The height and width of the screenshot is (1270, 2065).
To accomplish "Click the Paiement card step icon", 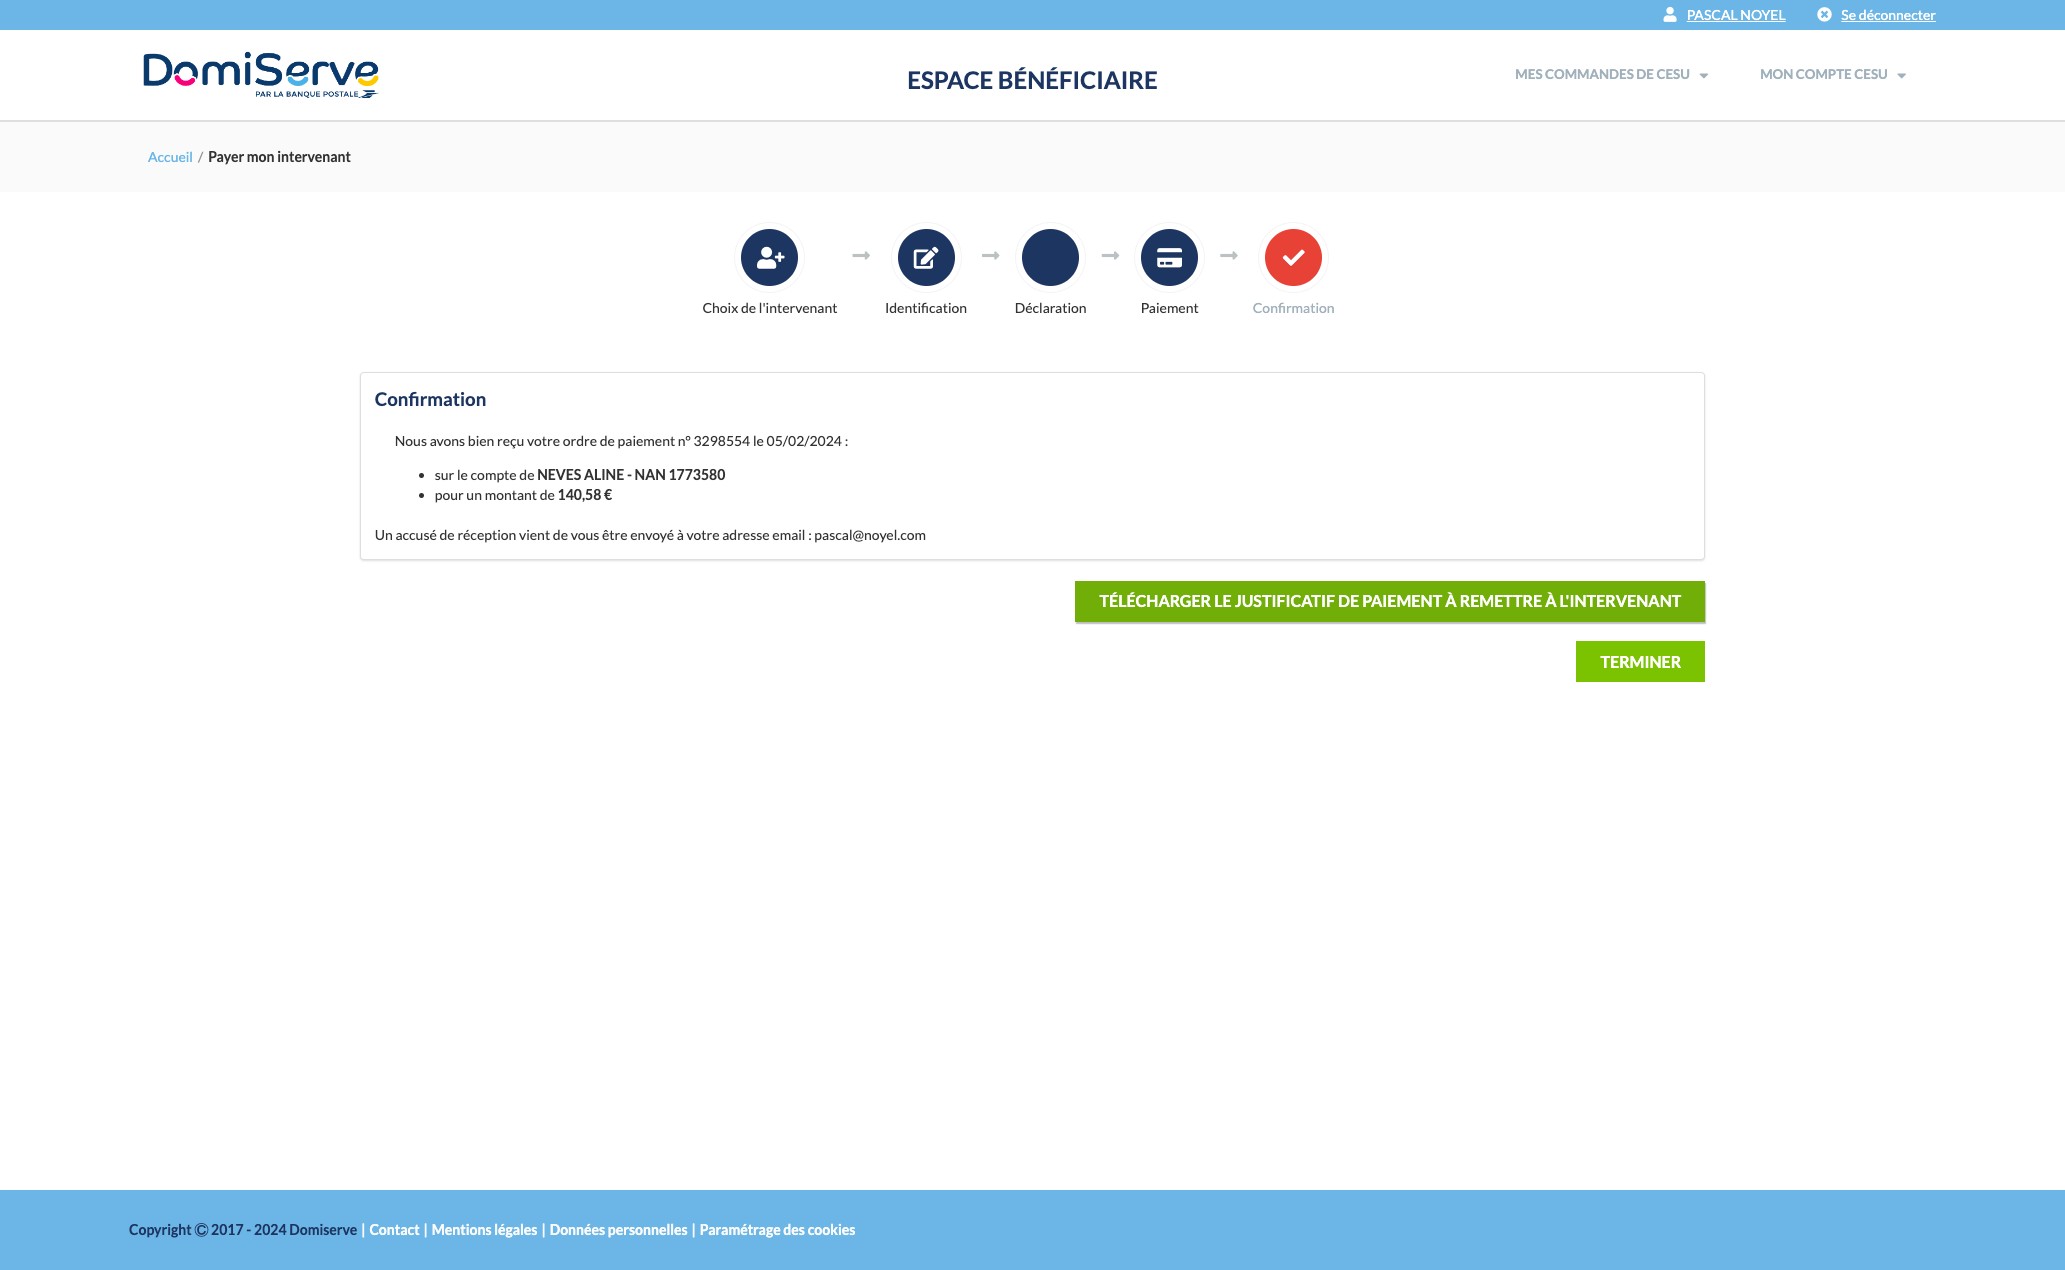I will pos(1169,257).
